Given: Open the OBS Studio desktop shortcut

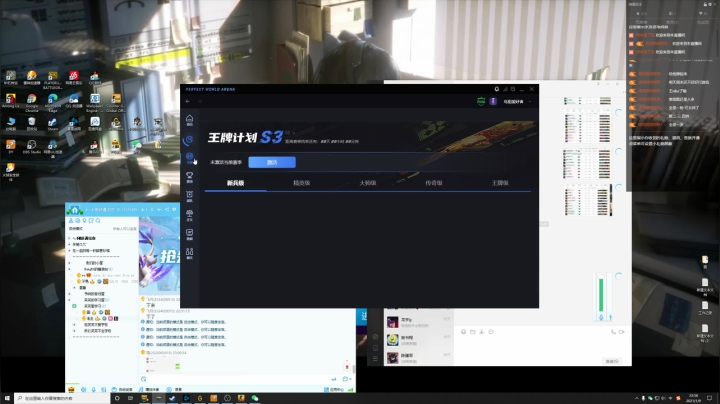Looking at the screenshot, I should [32, 146].
